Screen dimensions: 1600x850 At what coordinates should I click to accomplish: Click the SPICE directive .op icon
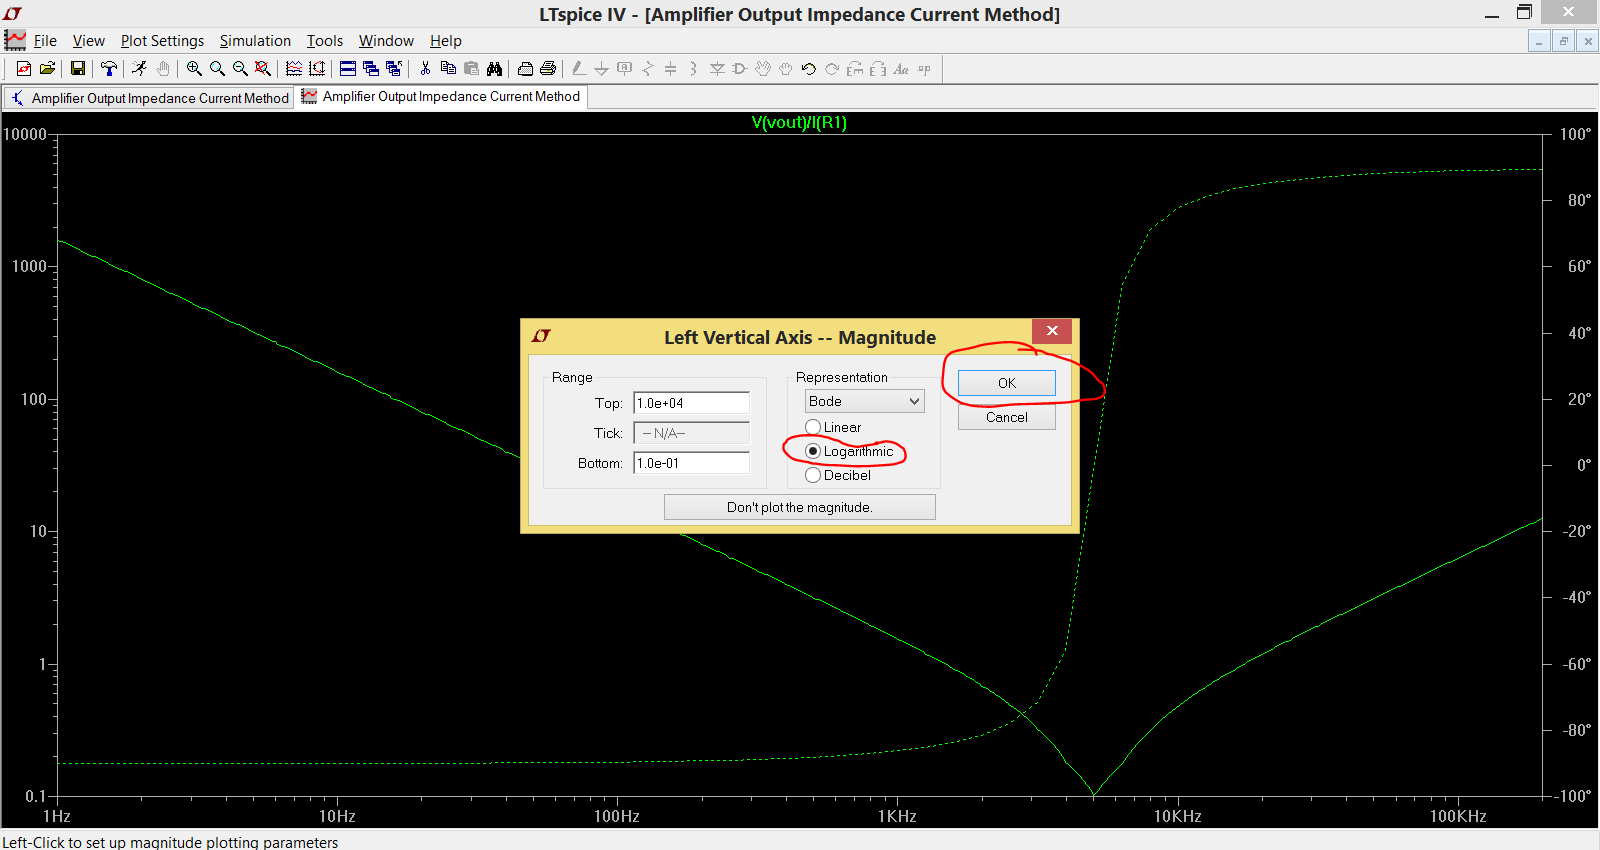tap(924, 69)
